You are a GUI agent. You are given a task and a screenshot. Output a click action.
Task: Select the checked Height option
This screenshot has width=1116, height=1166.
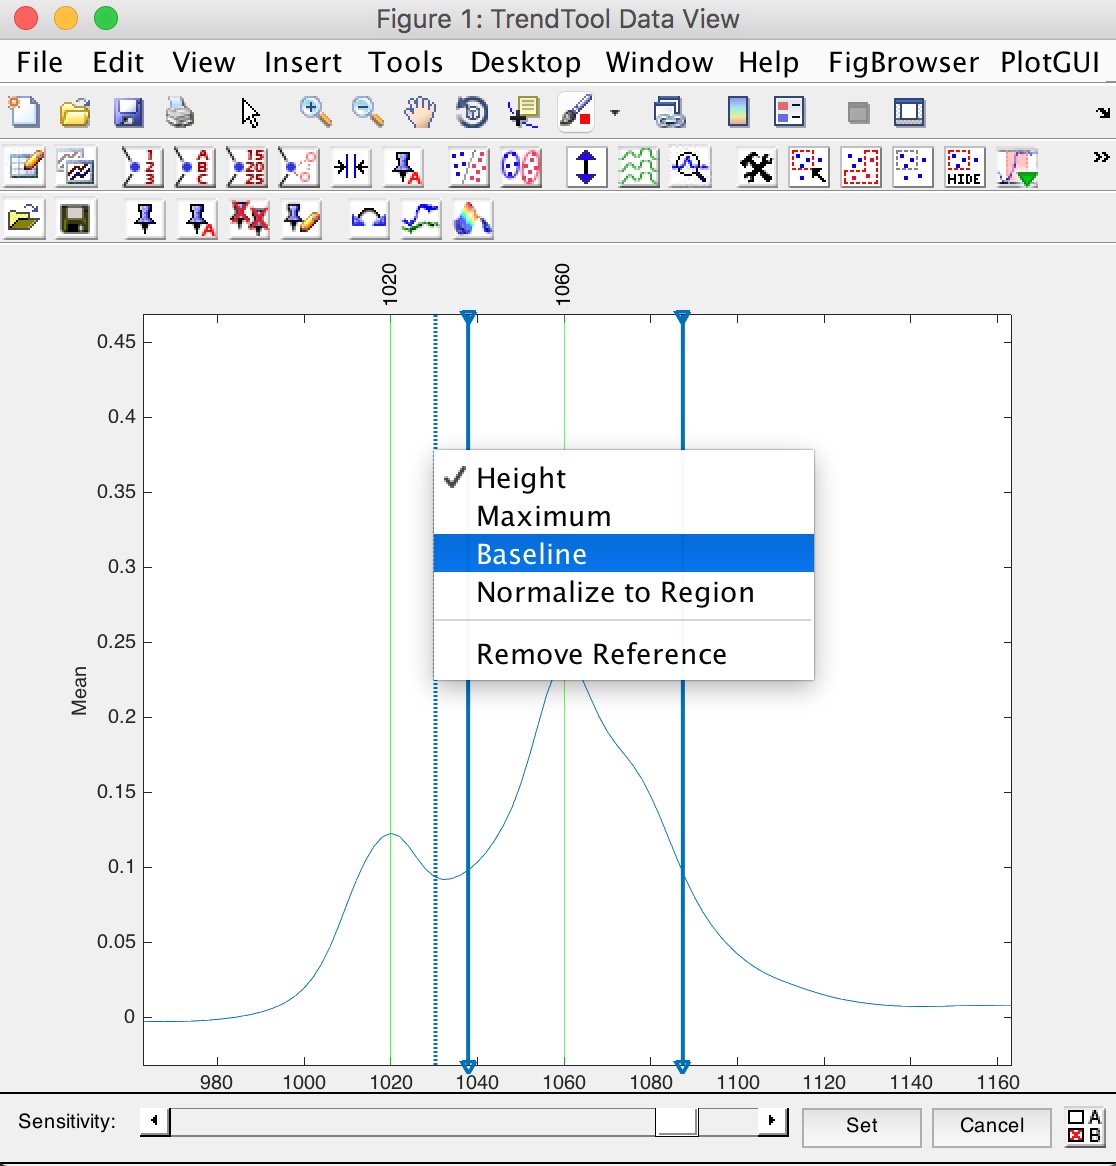point(521,478)
